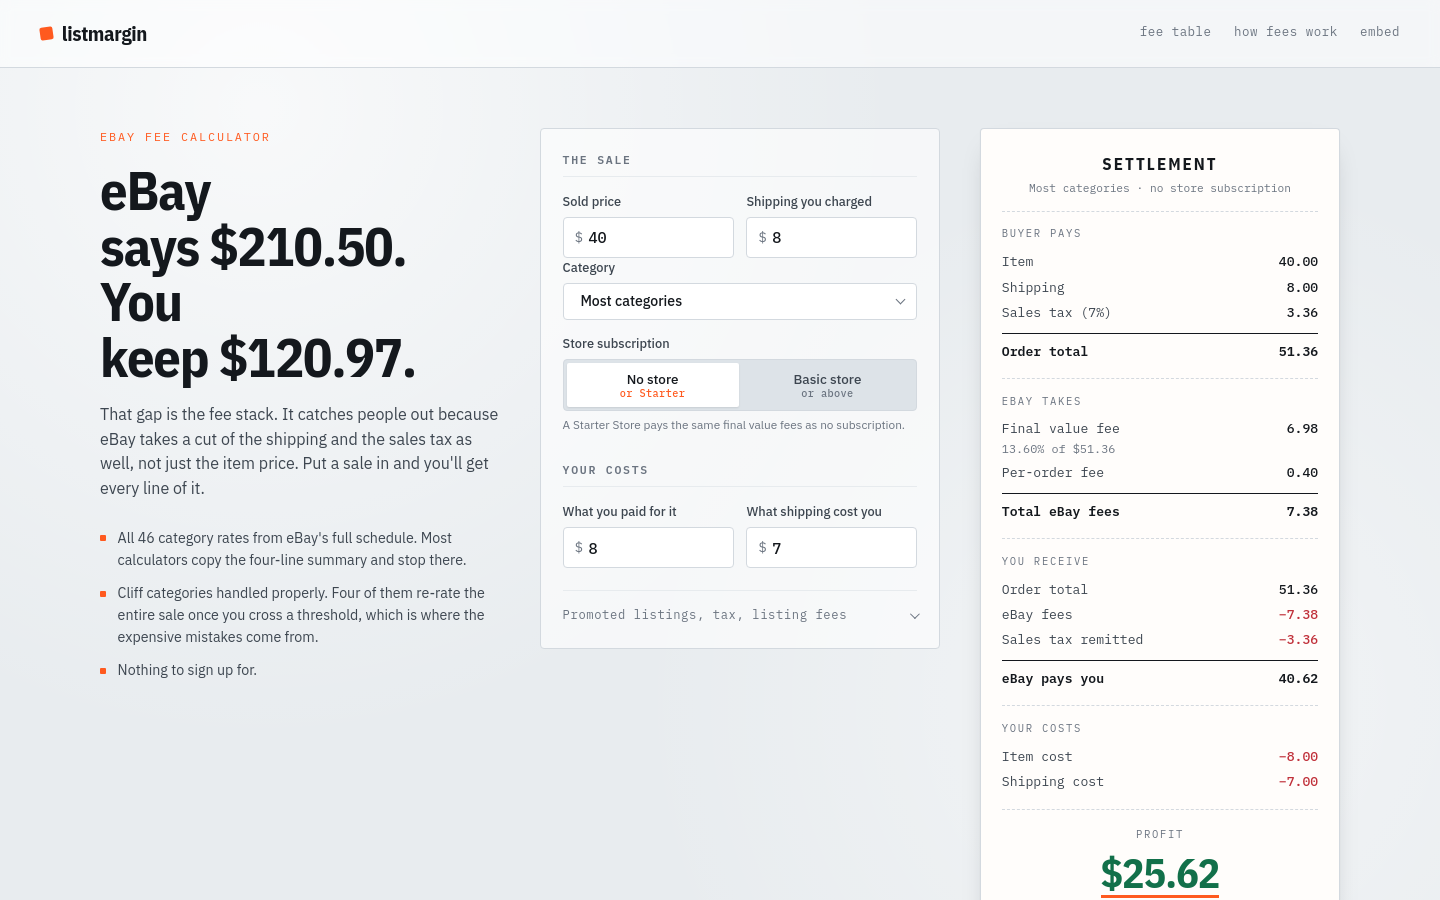Click the EBAY FEE CALCULATOR label

[185, 137]
